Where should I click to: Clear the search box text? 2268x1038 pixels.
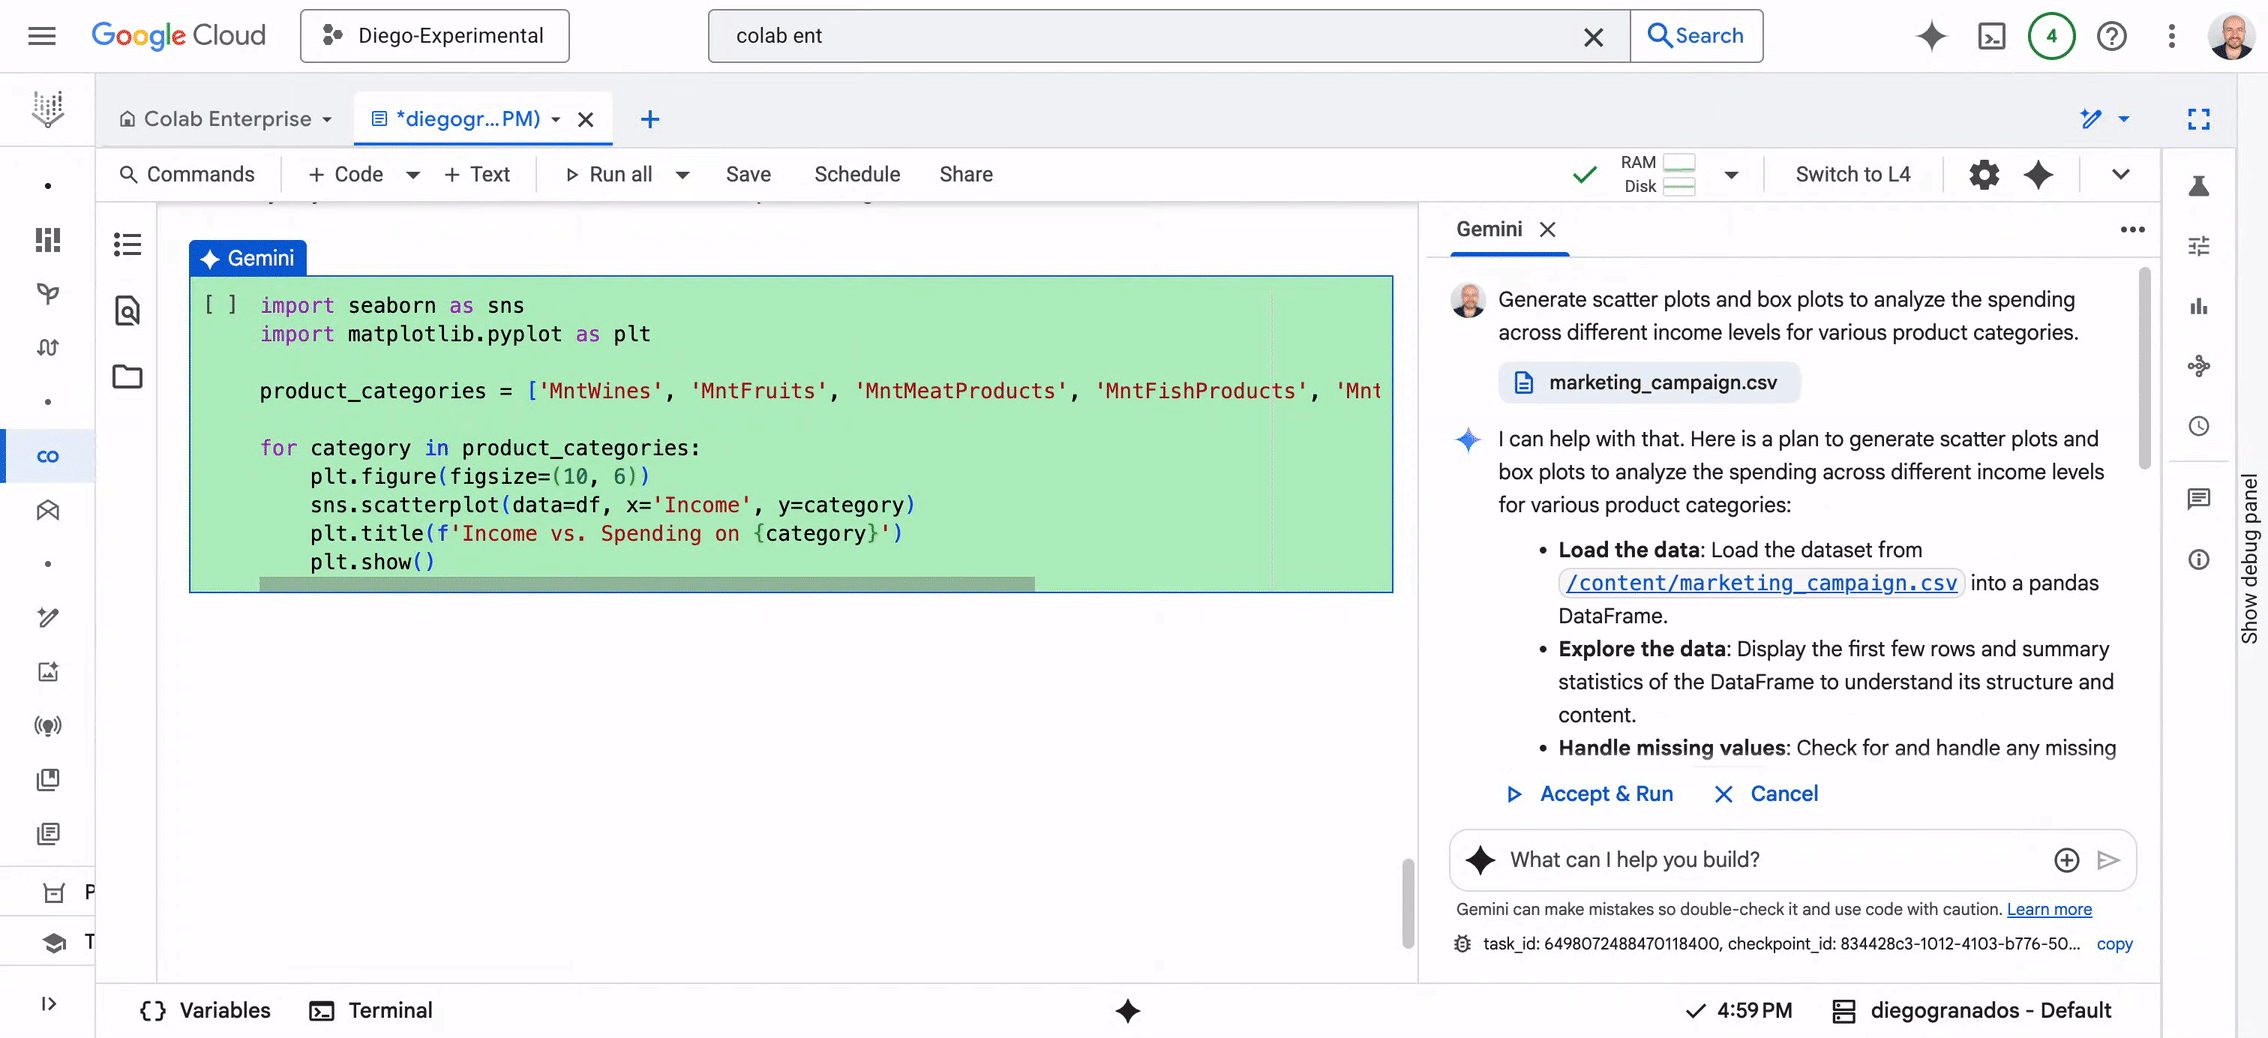[x=1593, y=37]
